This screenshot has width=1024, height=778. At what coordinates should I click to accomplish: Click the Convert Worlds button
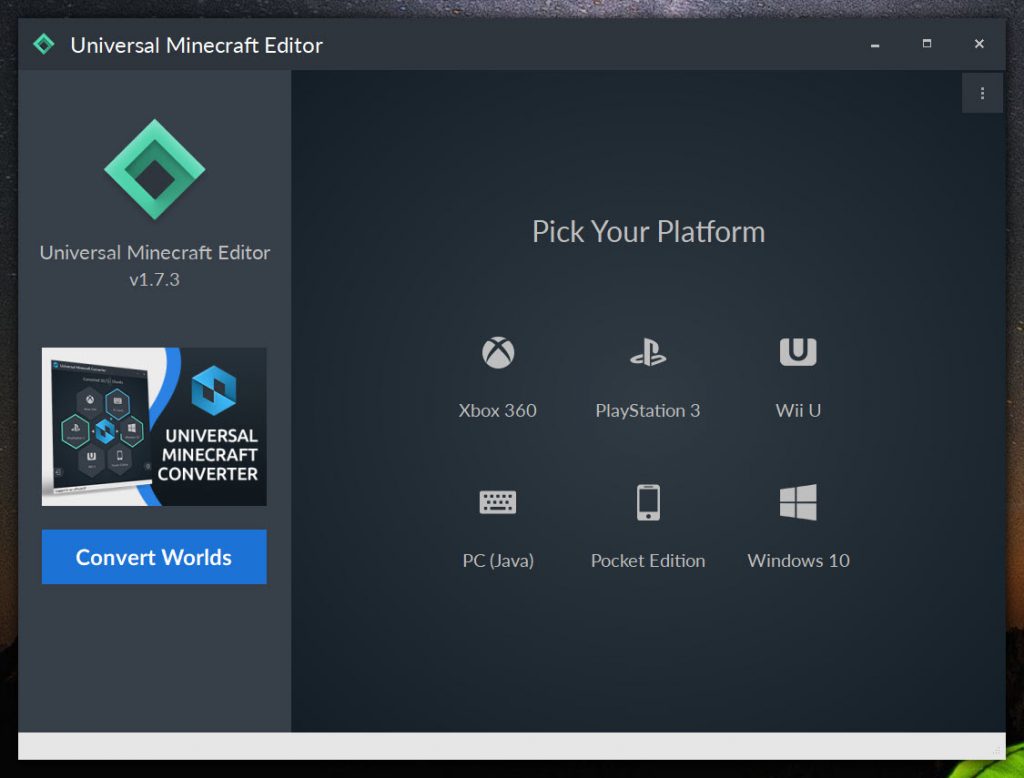(x=154, y=557)
